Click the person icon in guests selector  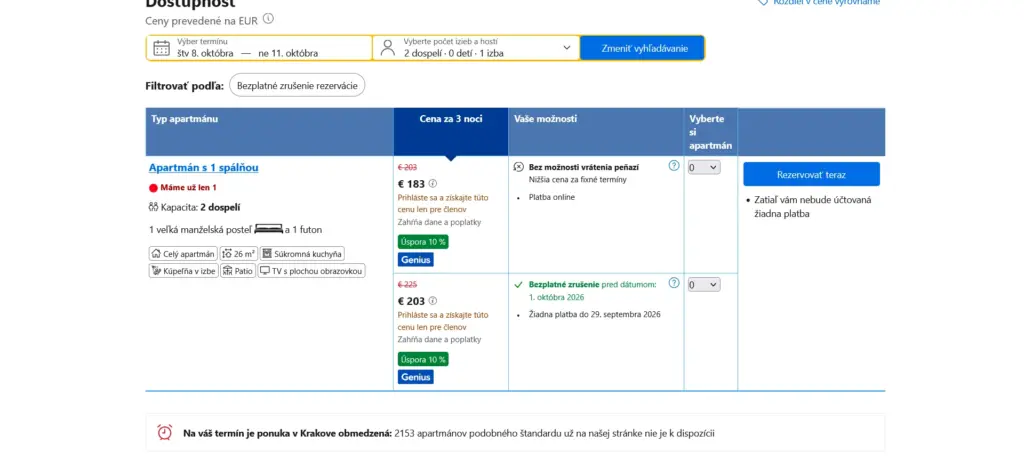pos(388,48)
